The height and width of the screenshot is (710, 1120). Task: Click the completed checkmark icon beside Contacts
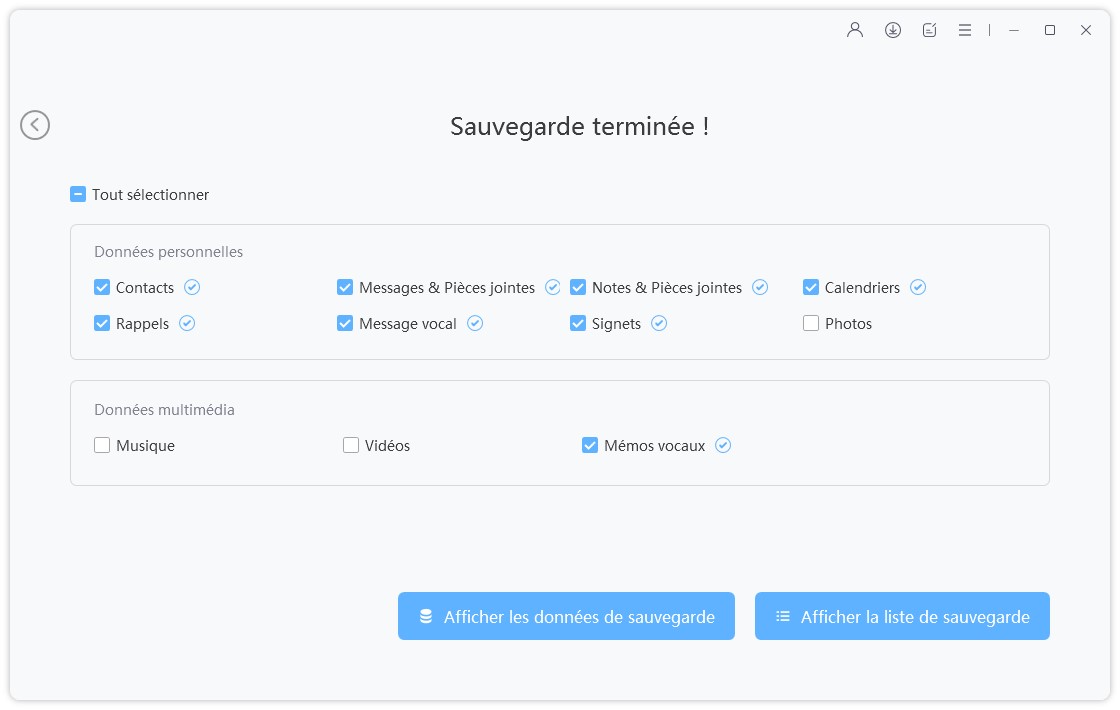(192, 287)
